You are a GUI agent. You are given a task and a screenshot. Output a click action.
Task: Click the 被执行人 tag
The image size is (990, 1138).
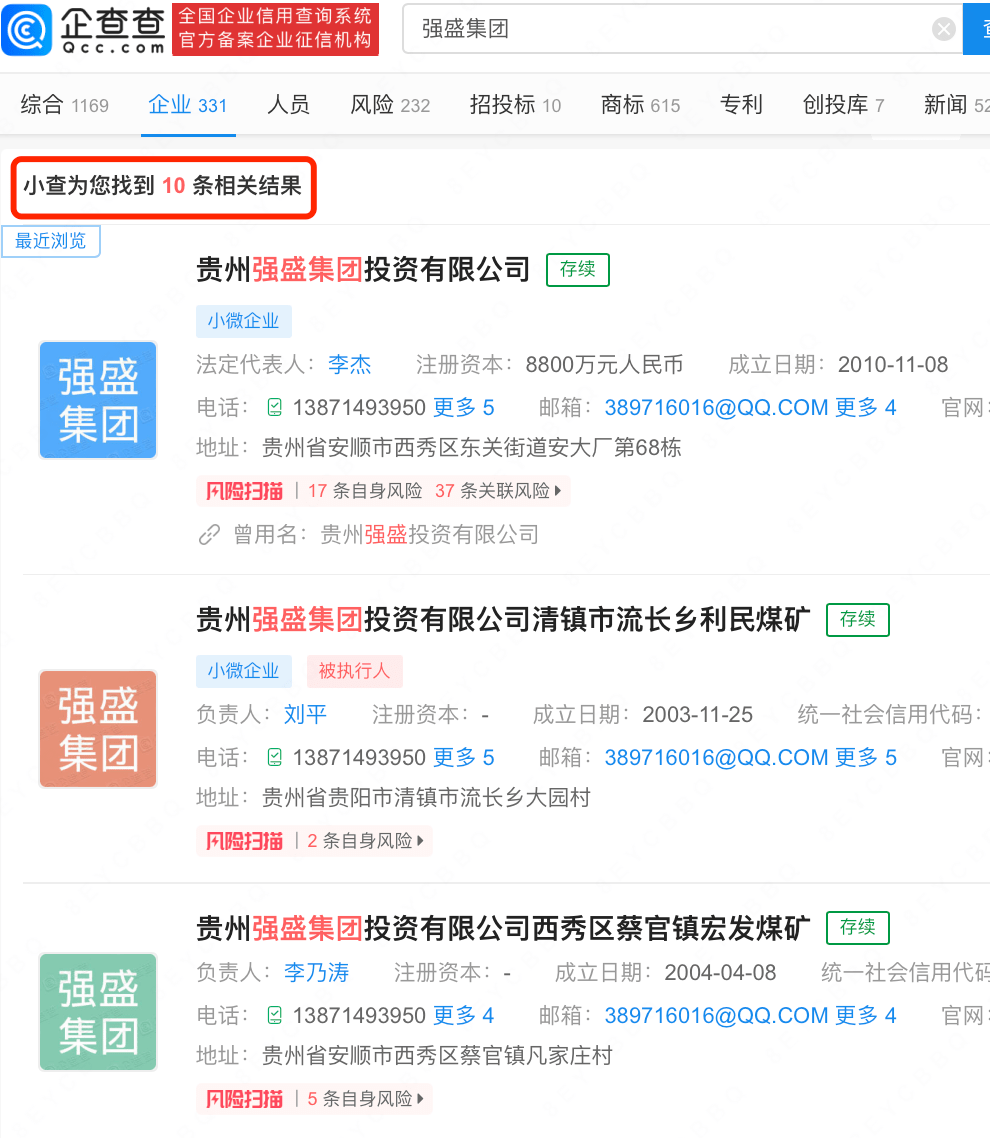coord(355,671)
